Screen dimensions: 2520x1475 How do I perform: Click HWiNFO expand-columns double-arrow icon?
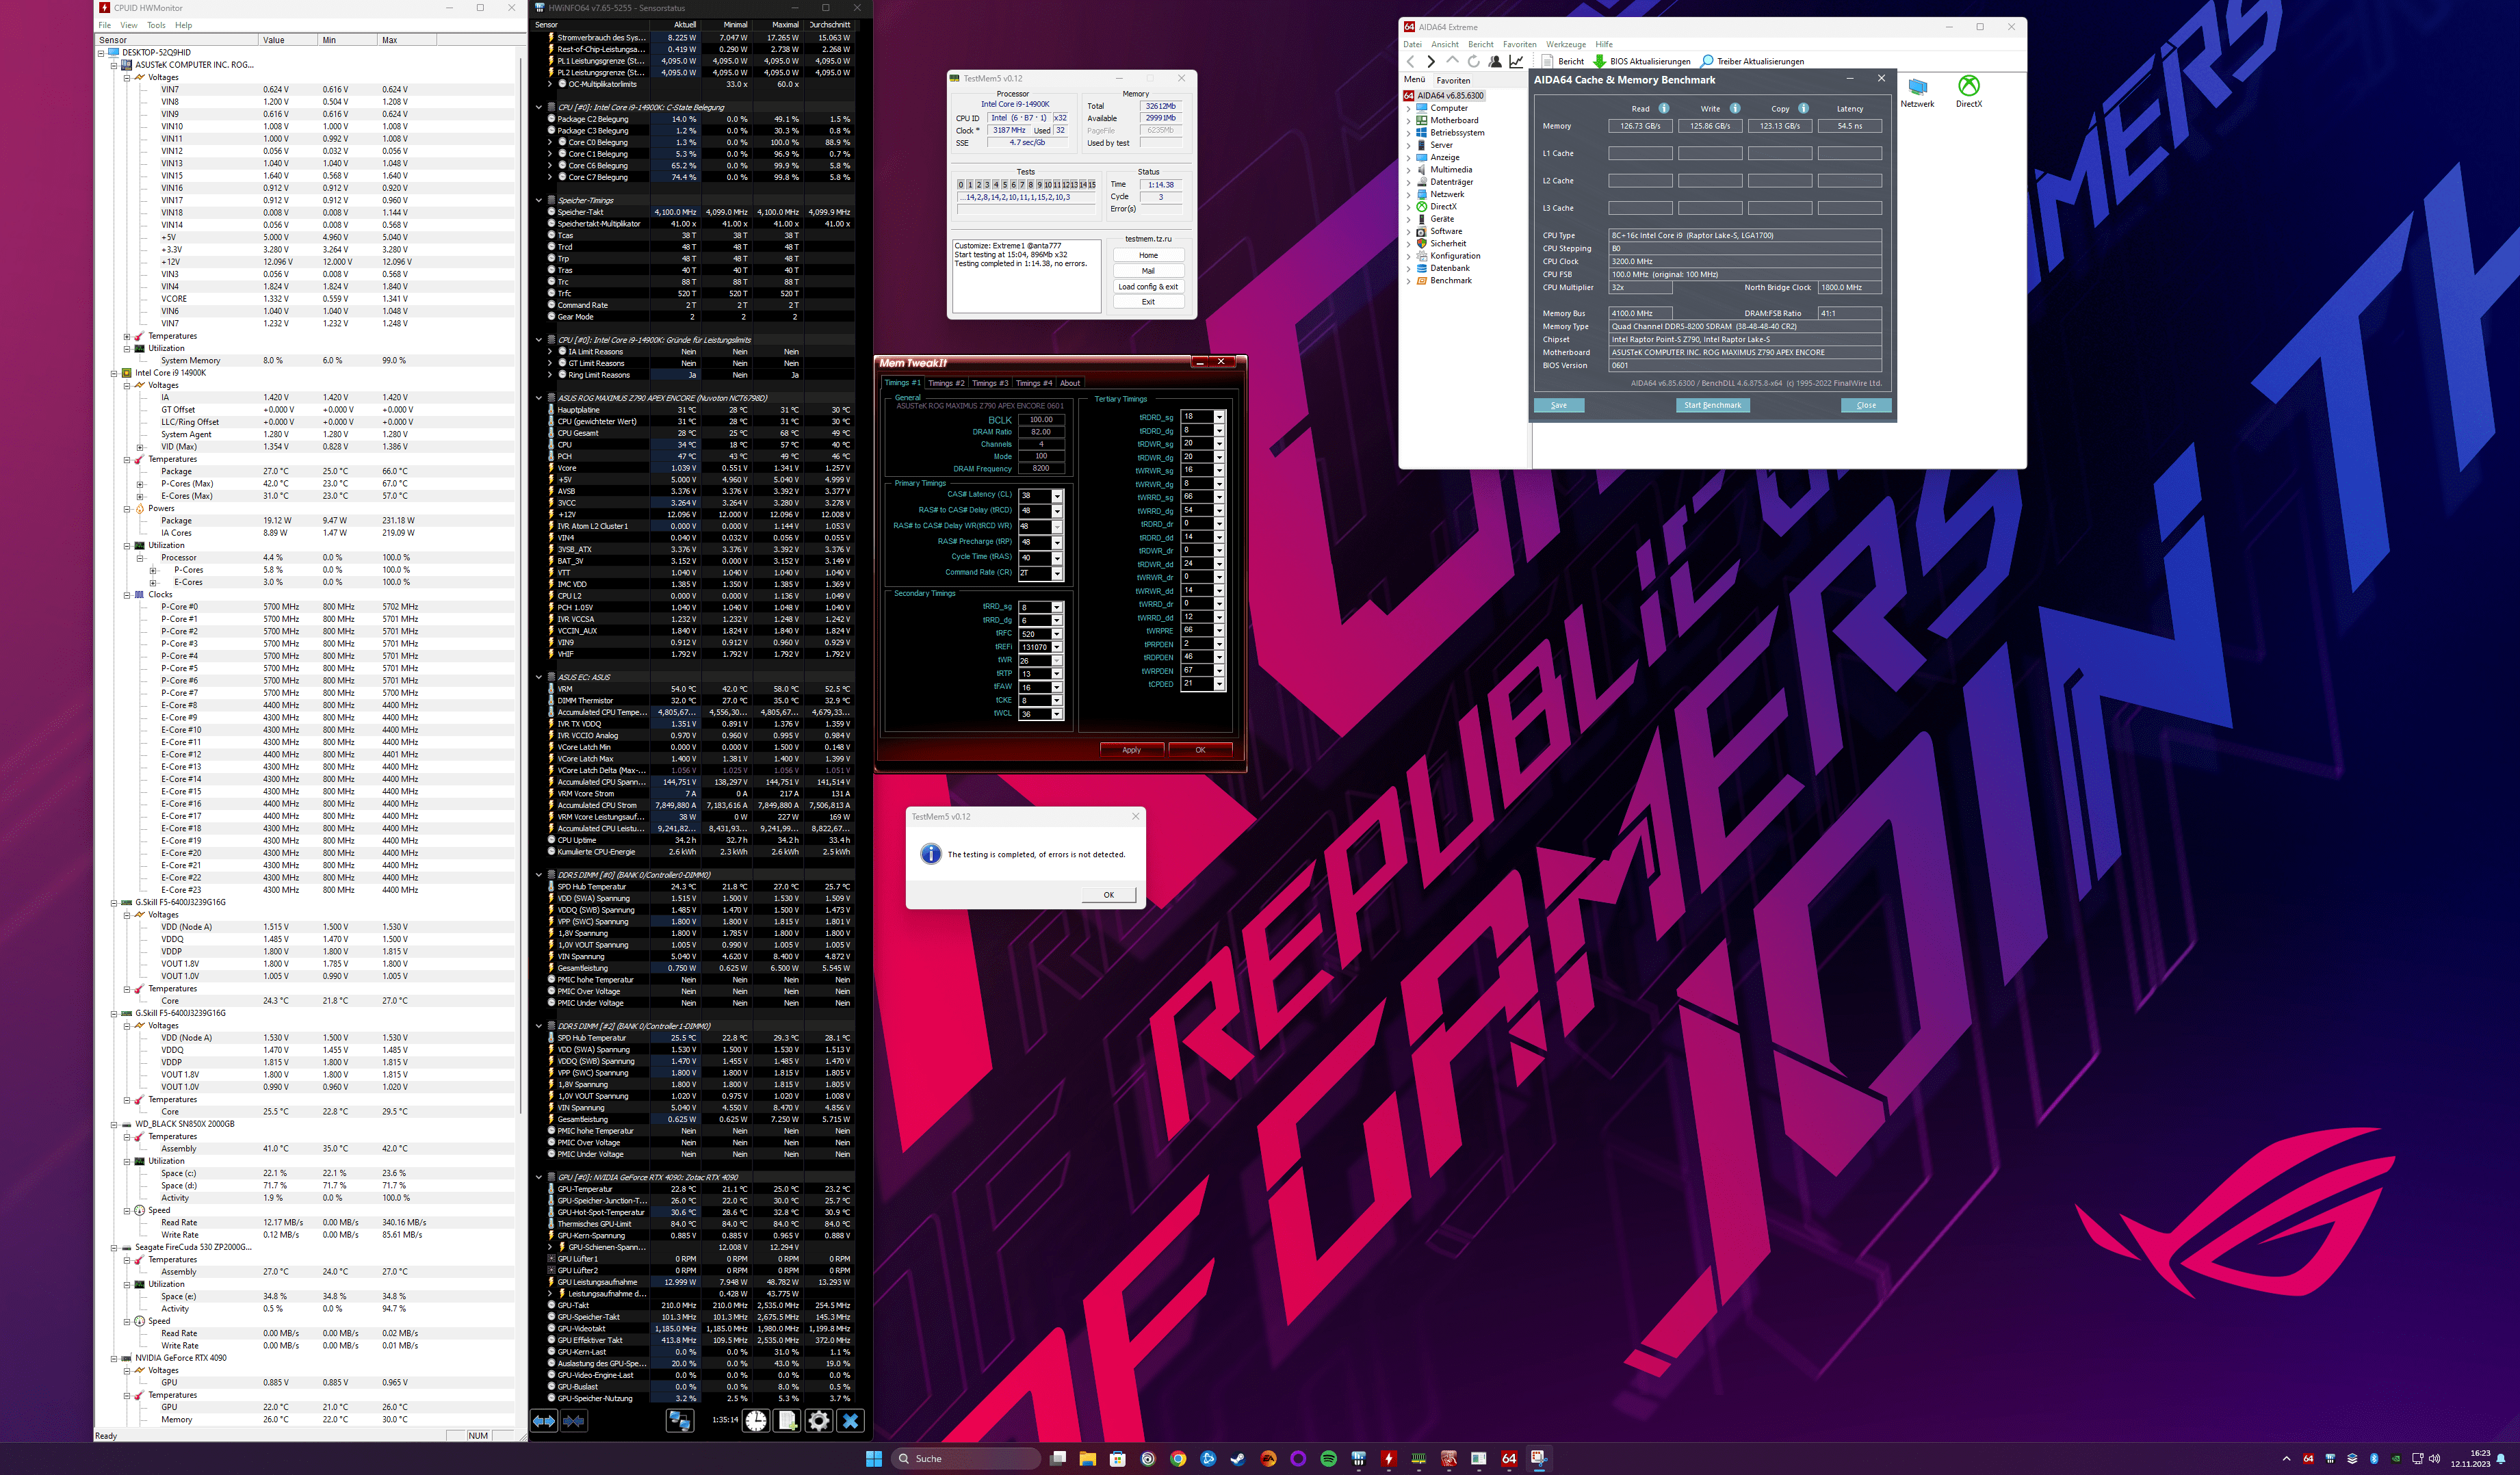click(x=544, y=1420)
